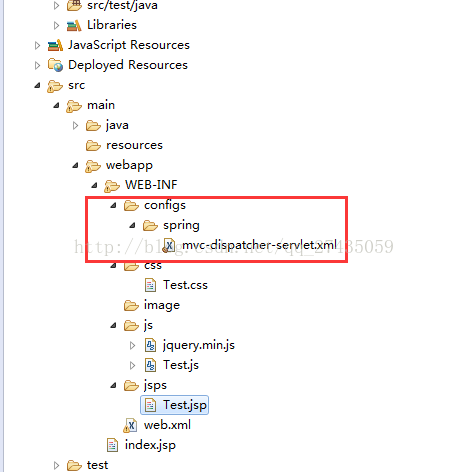Select 'mvc-dispatcher-servlet.xml' file name
This screenshot has height=472, width=449.
[x=259, y=245]
